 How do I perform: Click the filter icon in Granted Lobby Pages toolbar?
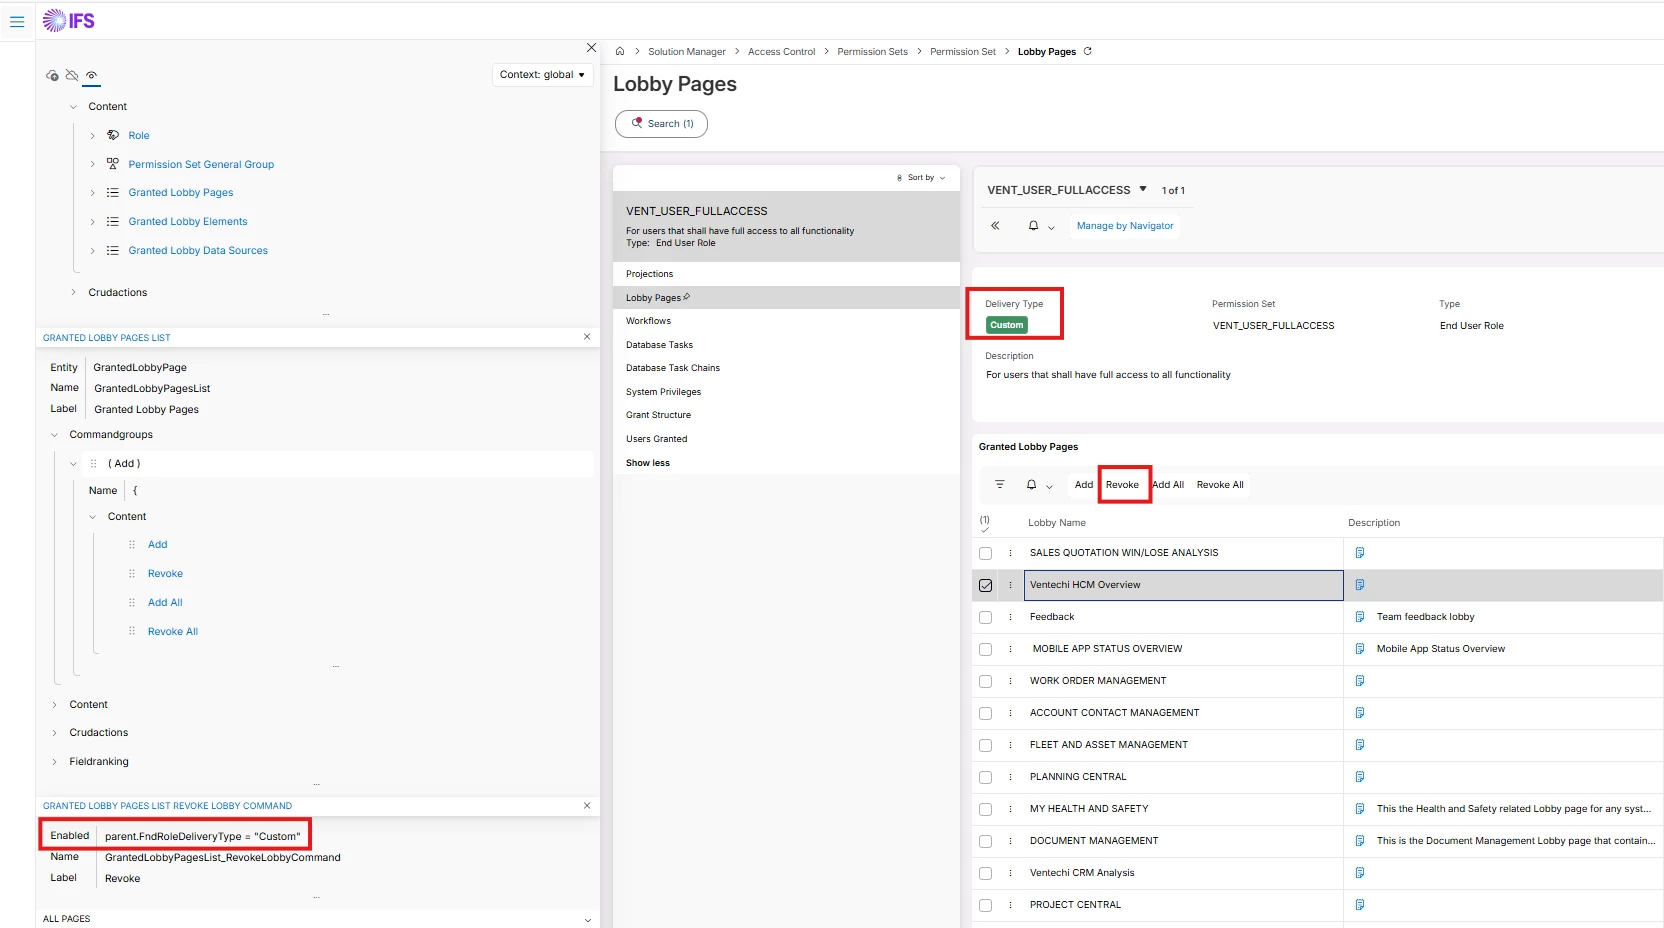pos(999,485)
